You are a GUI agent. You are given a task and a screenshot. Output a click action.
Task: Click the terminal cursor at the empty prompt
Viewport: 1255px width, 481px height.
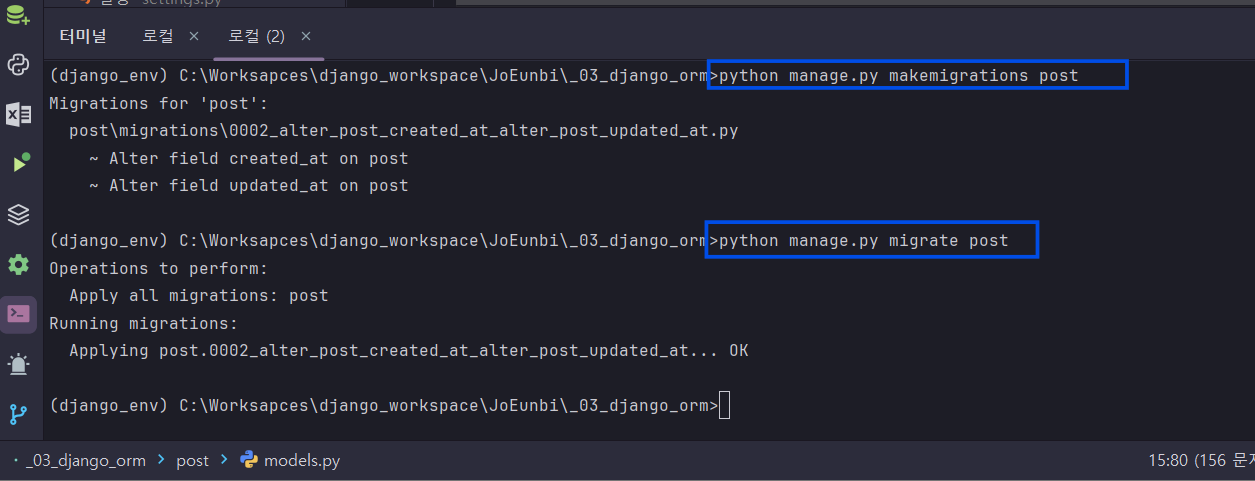tap(725, 406)
